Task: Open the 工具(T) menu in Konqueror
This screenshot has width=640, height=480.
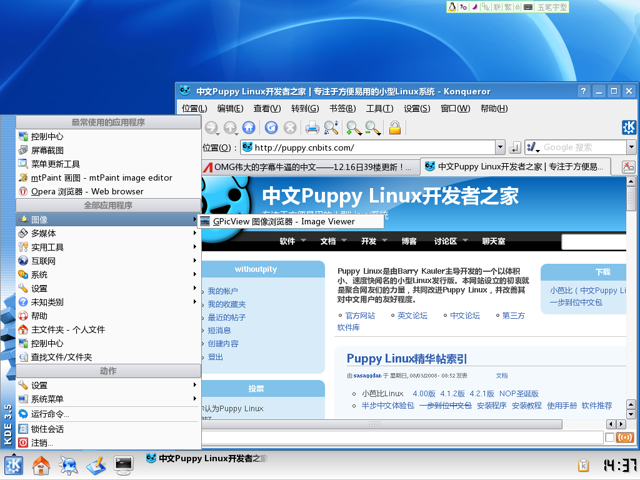Action: pyautogui.click(x=379, y=109)
